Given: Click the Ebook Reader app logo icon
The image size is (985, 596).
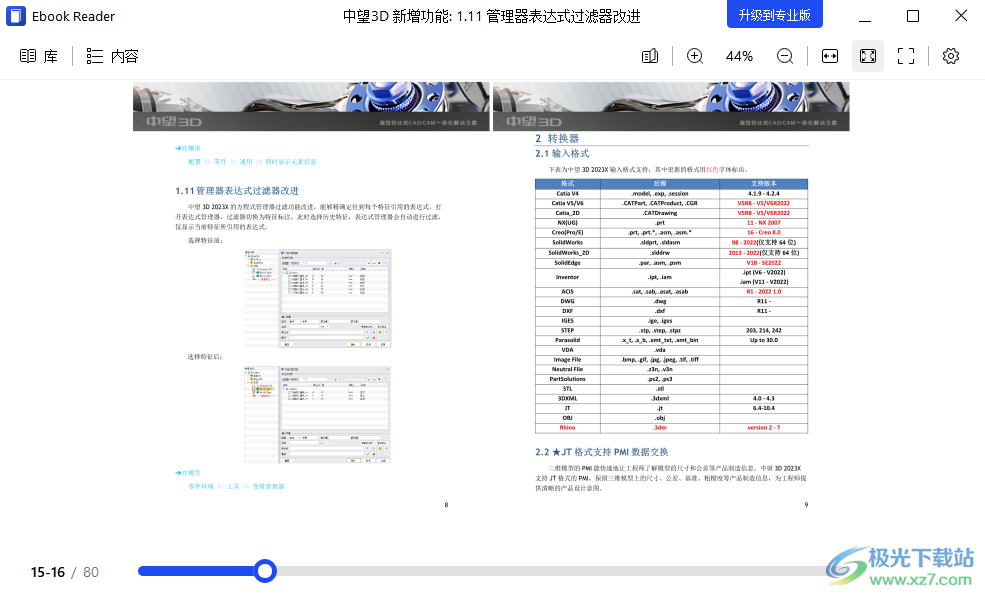Looking at the screenshot, I should 16,16.
